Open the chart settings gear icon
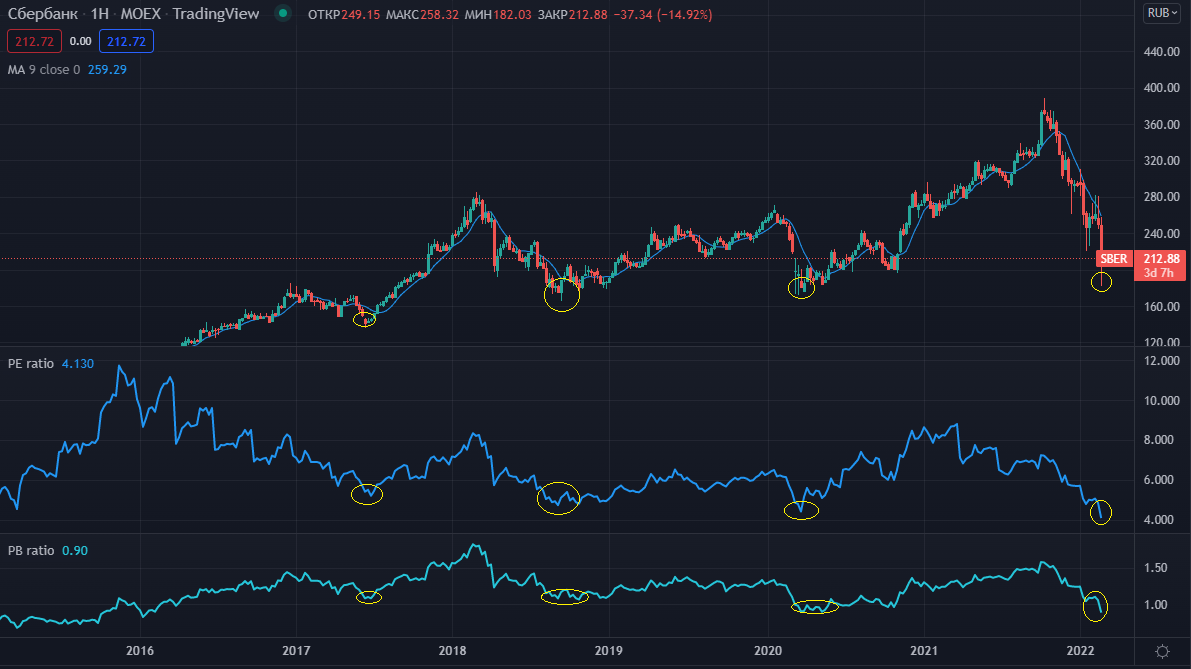The height and width of the screenshot is (669, 1191). pyautogui.click(x=1162, y=652)
